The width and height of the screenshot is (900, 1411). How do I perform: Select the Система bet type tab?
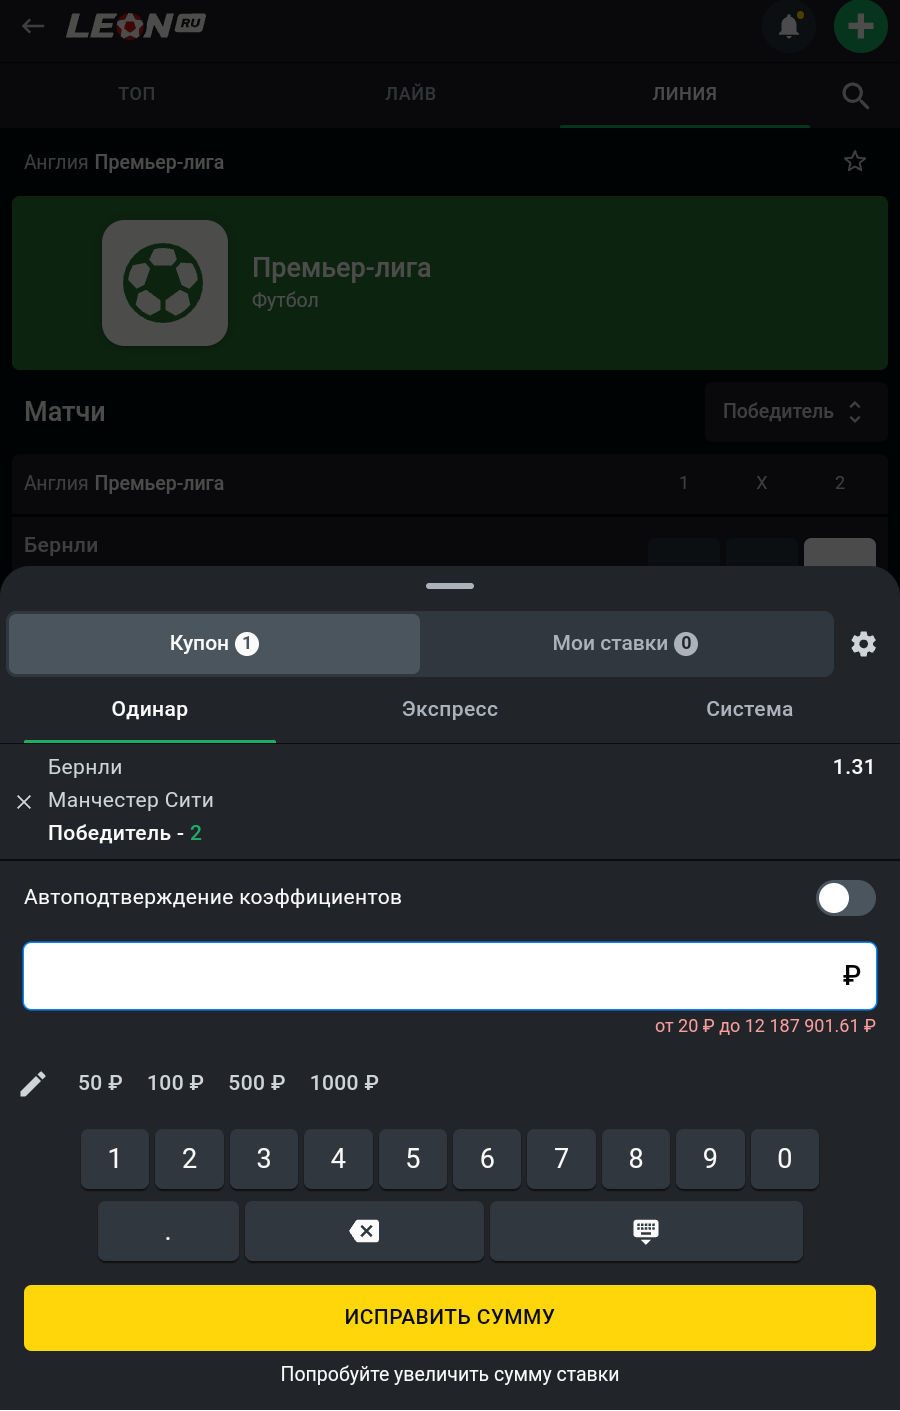(749, 709)
